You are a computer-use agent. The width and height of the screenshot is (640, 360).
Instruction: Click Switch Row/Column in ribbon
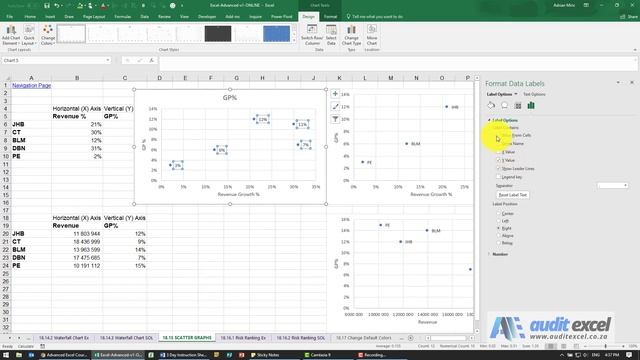coord(312,35)
